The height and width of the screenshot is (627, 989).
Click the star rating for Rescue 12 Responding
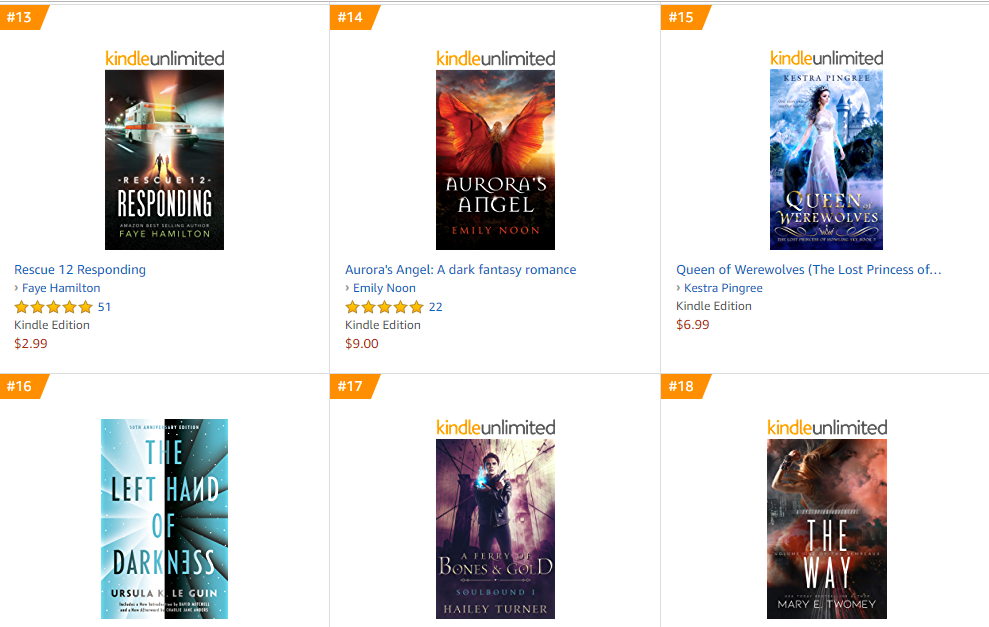[54, 307]
